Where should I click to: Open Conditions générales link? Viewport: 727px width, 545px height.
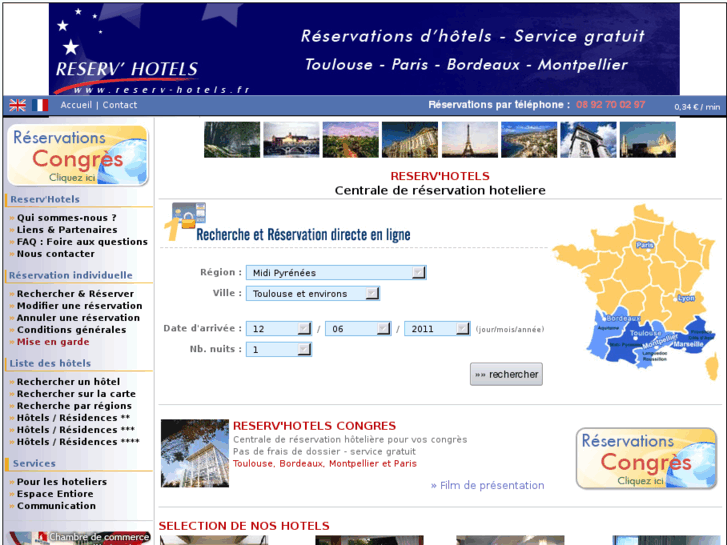[x=71, y=330]
